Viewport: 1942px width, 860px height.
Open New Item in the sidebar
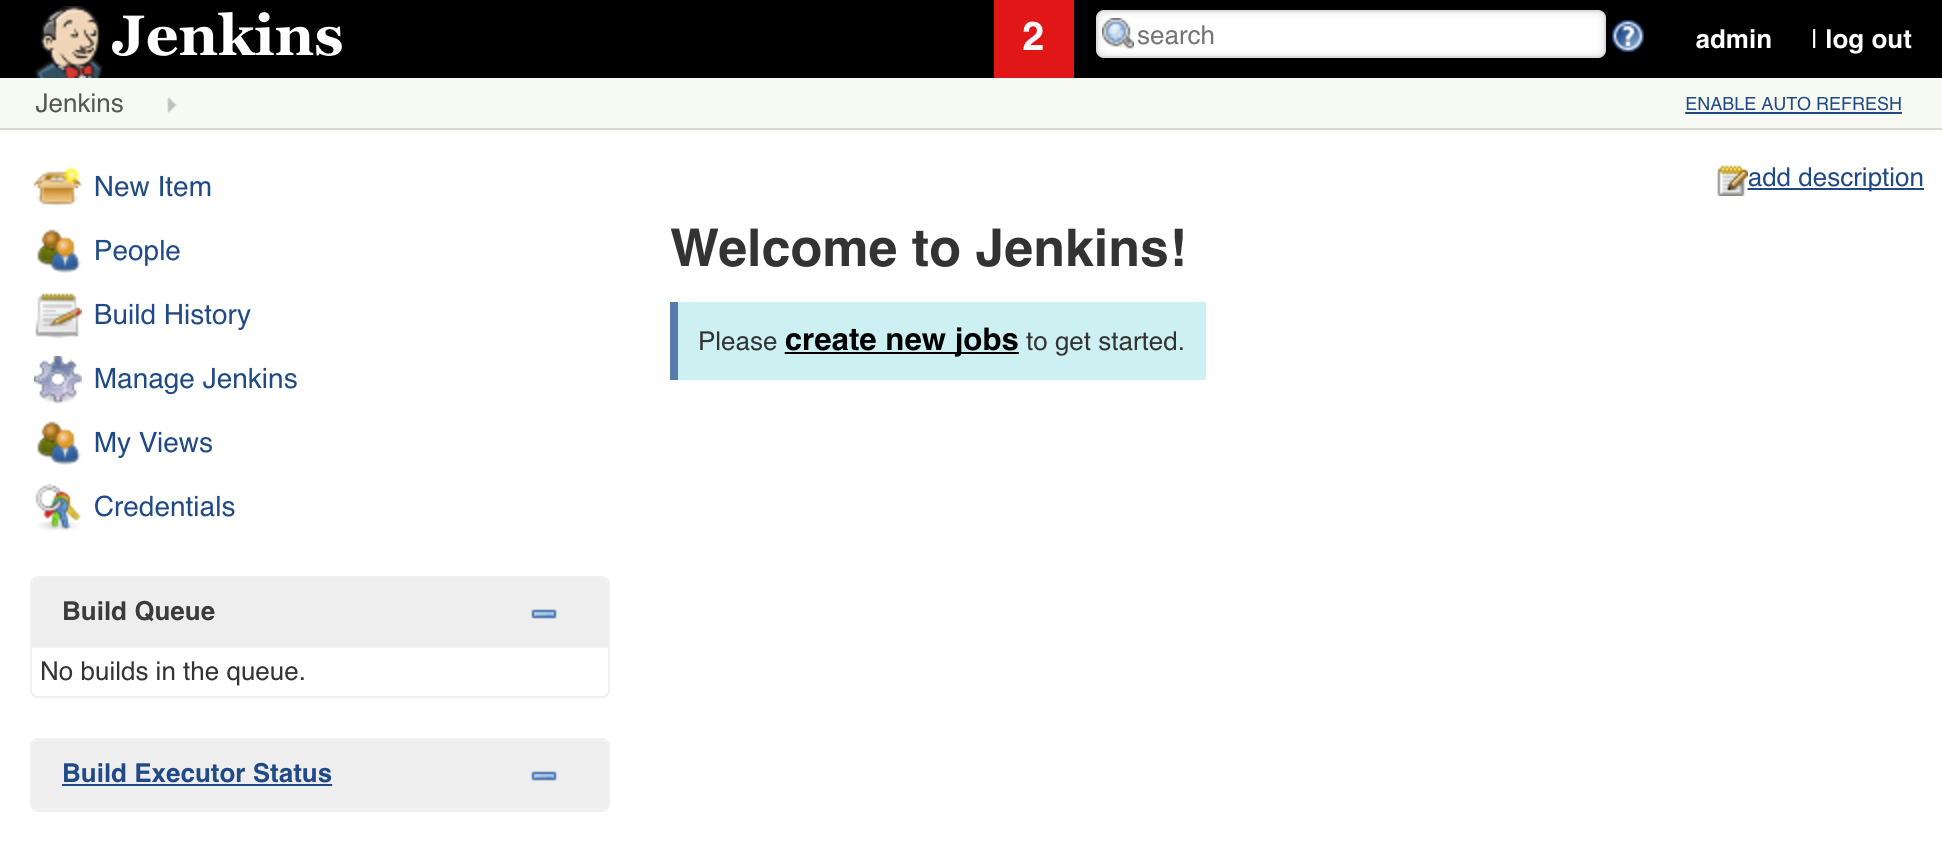pyautogui.click(x=153, y=187)
